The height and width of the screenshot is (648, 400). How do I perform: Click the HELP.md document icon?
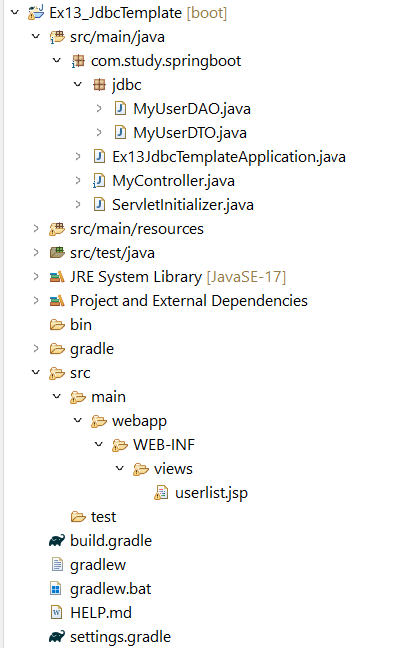click(56, 612)
